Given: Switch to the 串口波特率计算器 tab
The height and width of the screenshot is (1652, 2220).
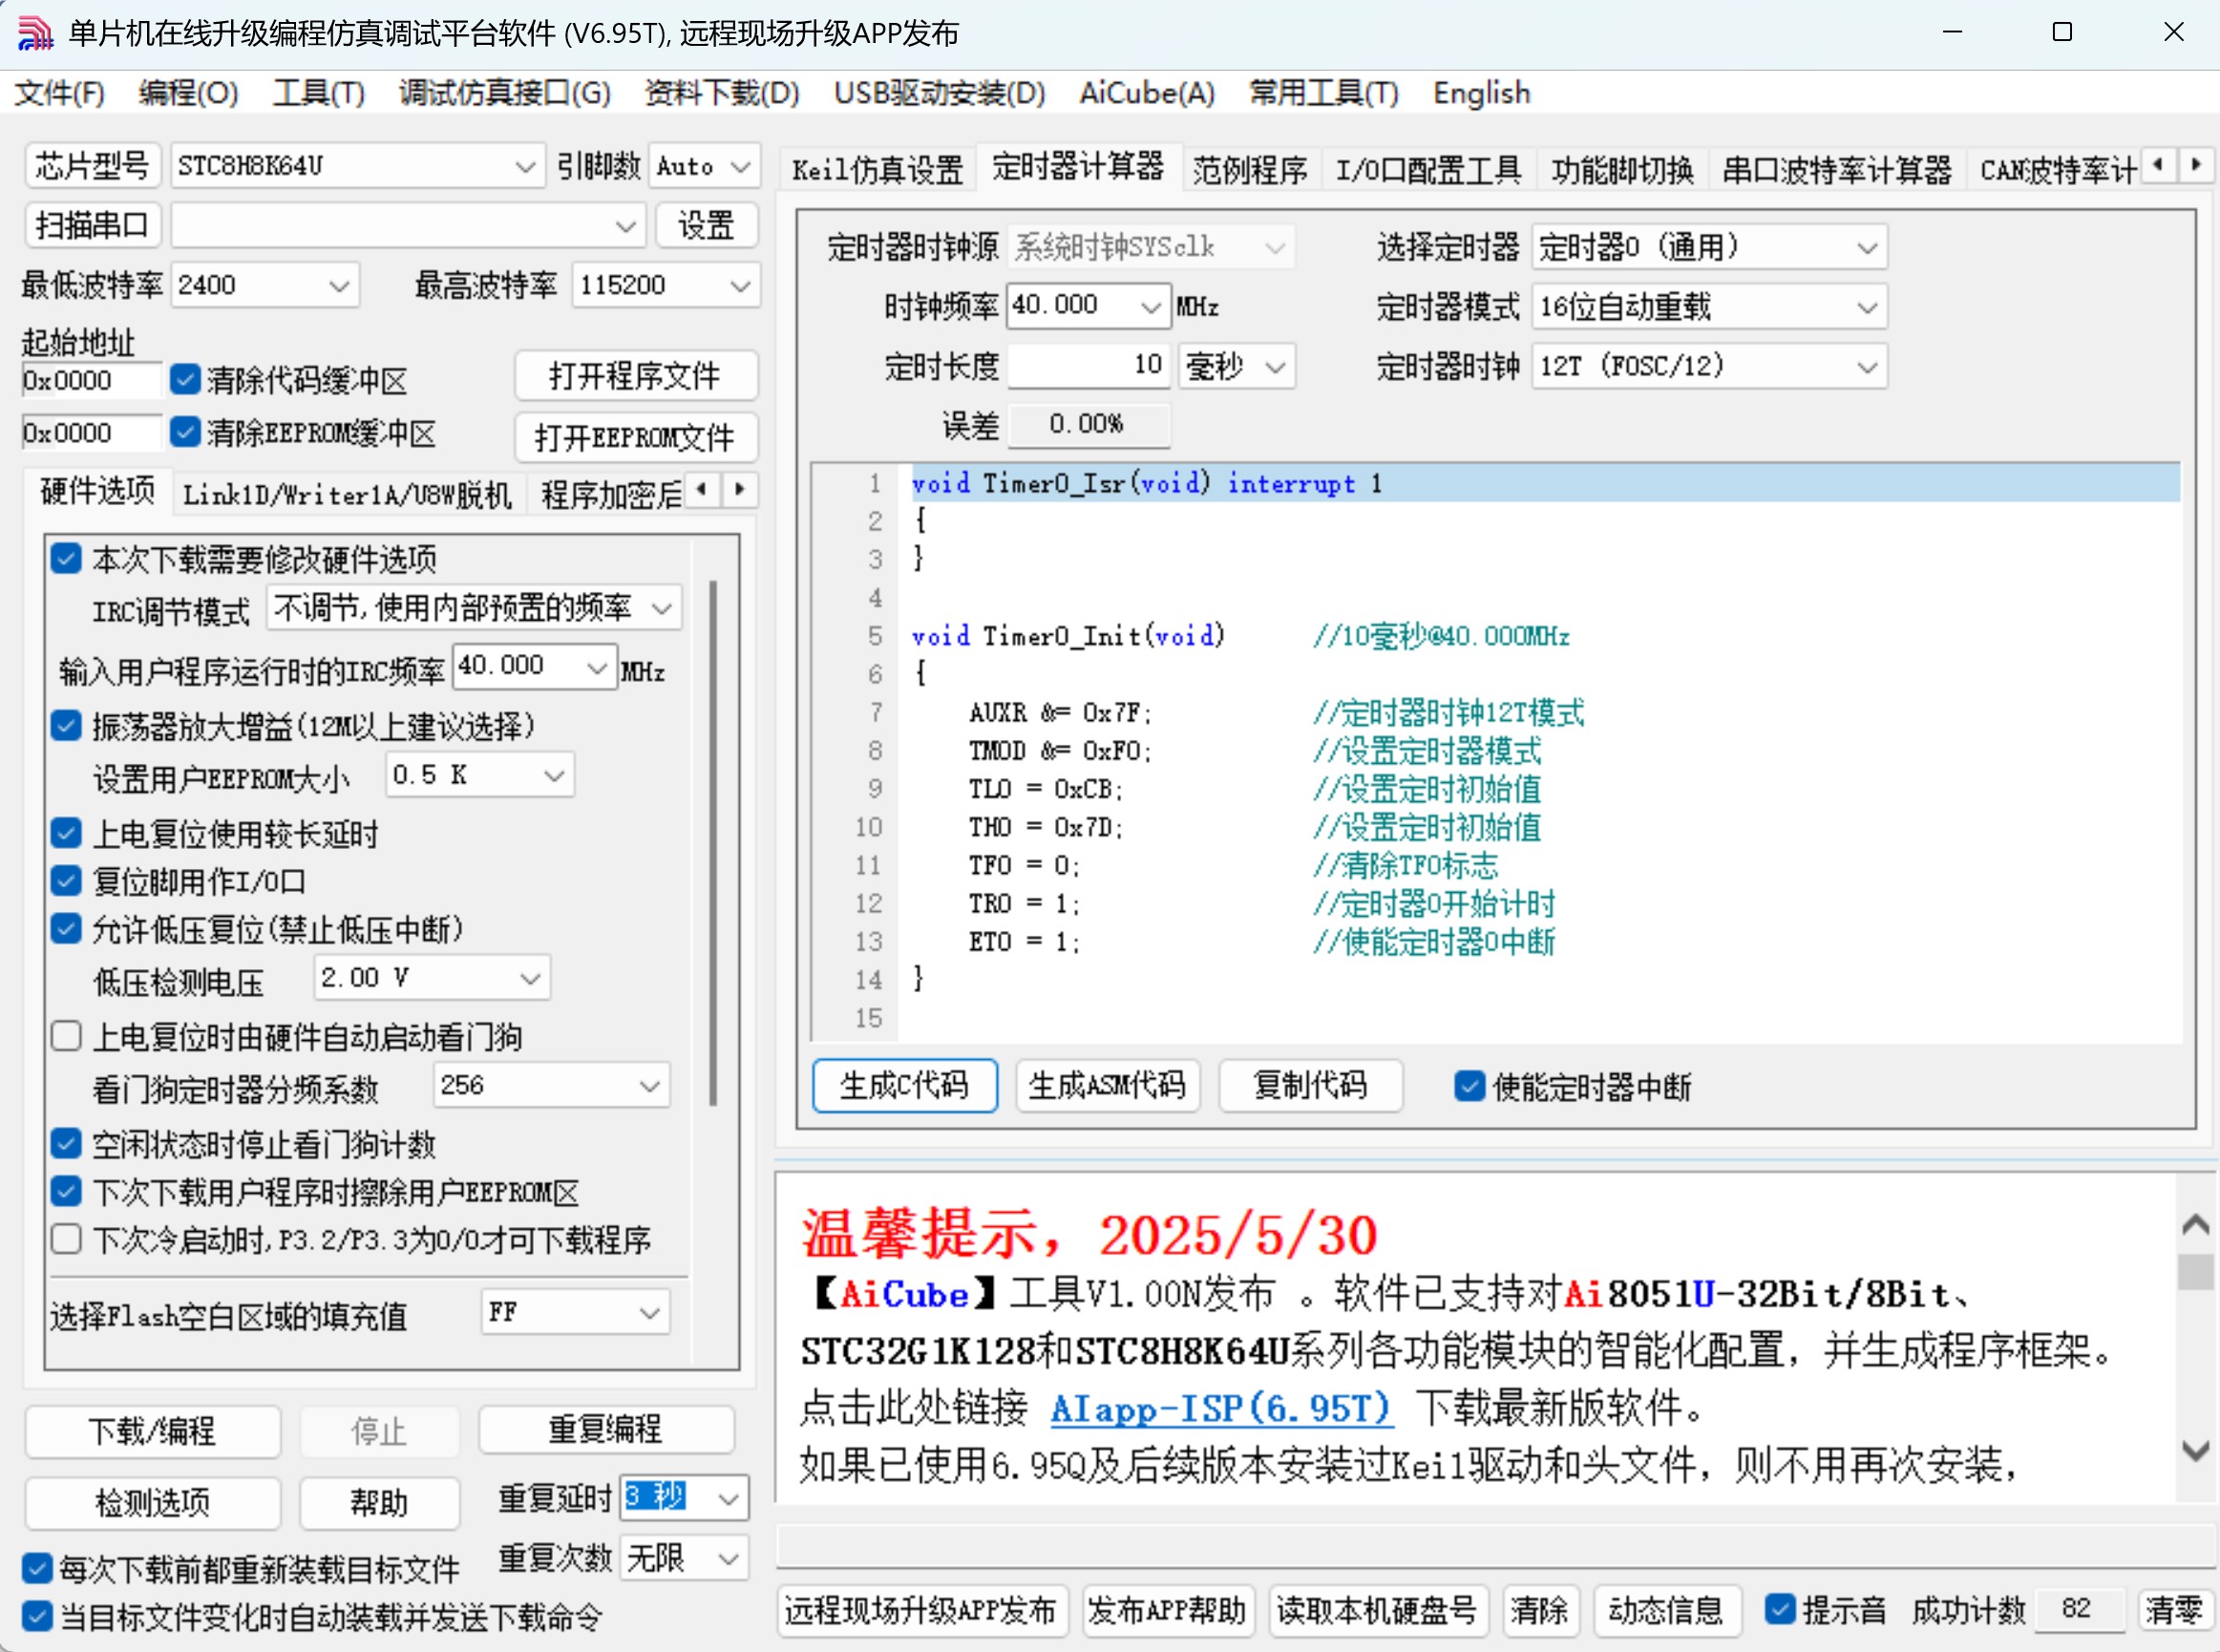Looking at the screenshot, I should click(1836, 169).
